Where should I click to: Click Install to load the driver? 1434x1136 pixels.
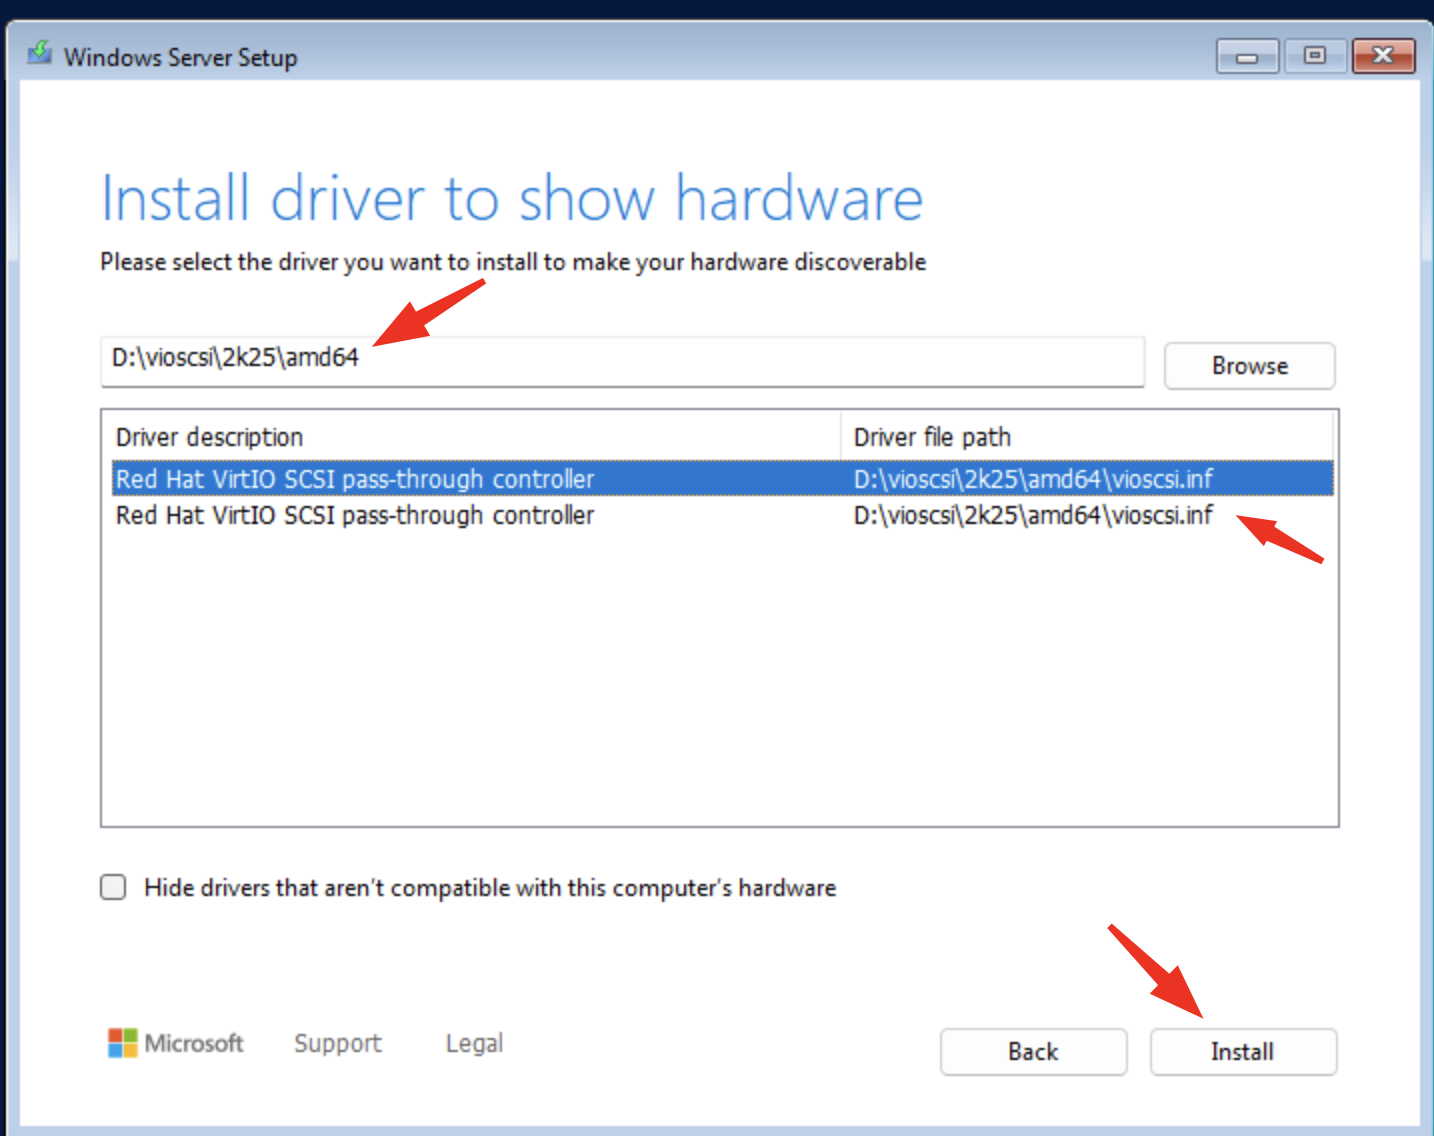pyautogui.click(x=1242, y=1052)
